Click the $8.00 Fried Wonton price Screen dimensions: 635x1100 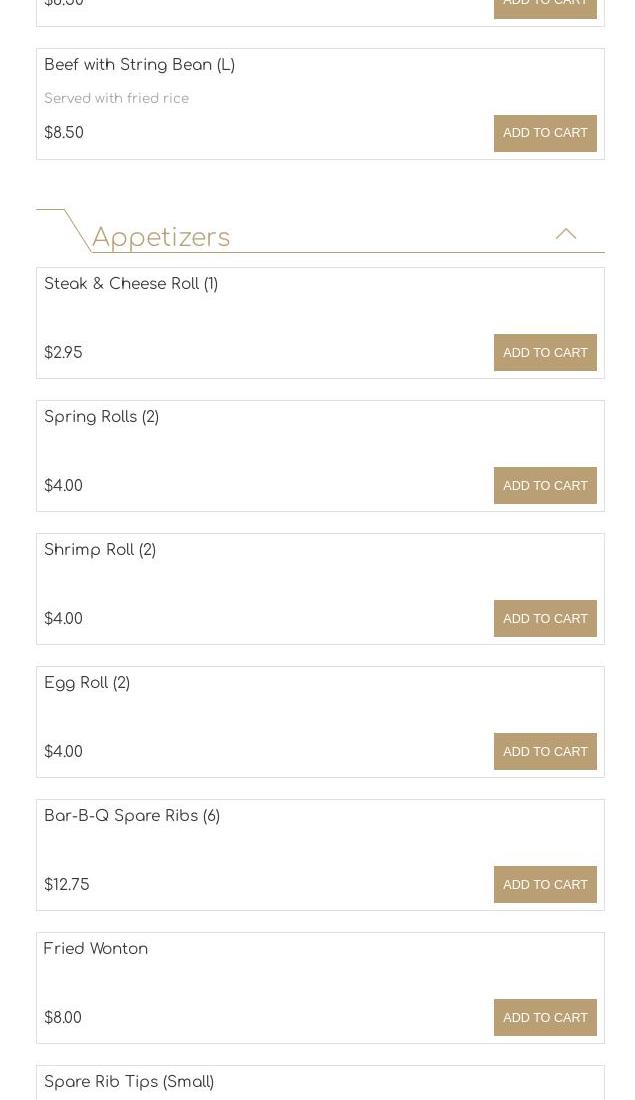pos(63,1018)
